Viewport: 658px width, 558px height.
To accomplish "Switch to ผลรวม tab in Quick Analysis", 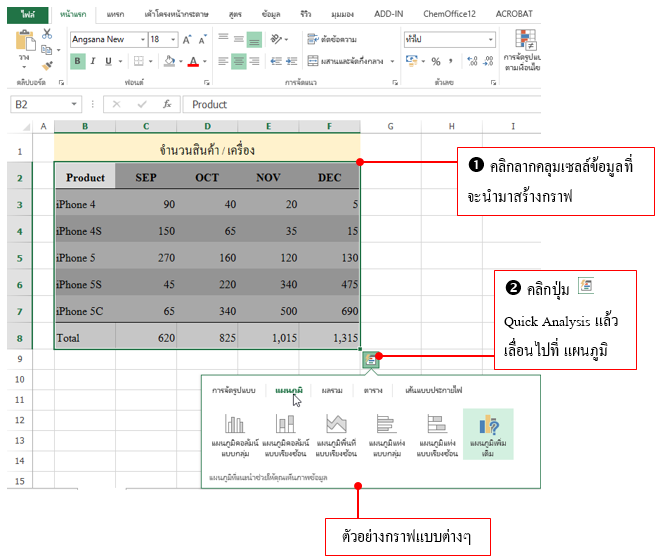I will pos(333,389).
